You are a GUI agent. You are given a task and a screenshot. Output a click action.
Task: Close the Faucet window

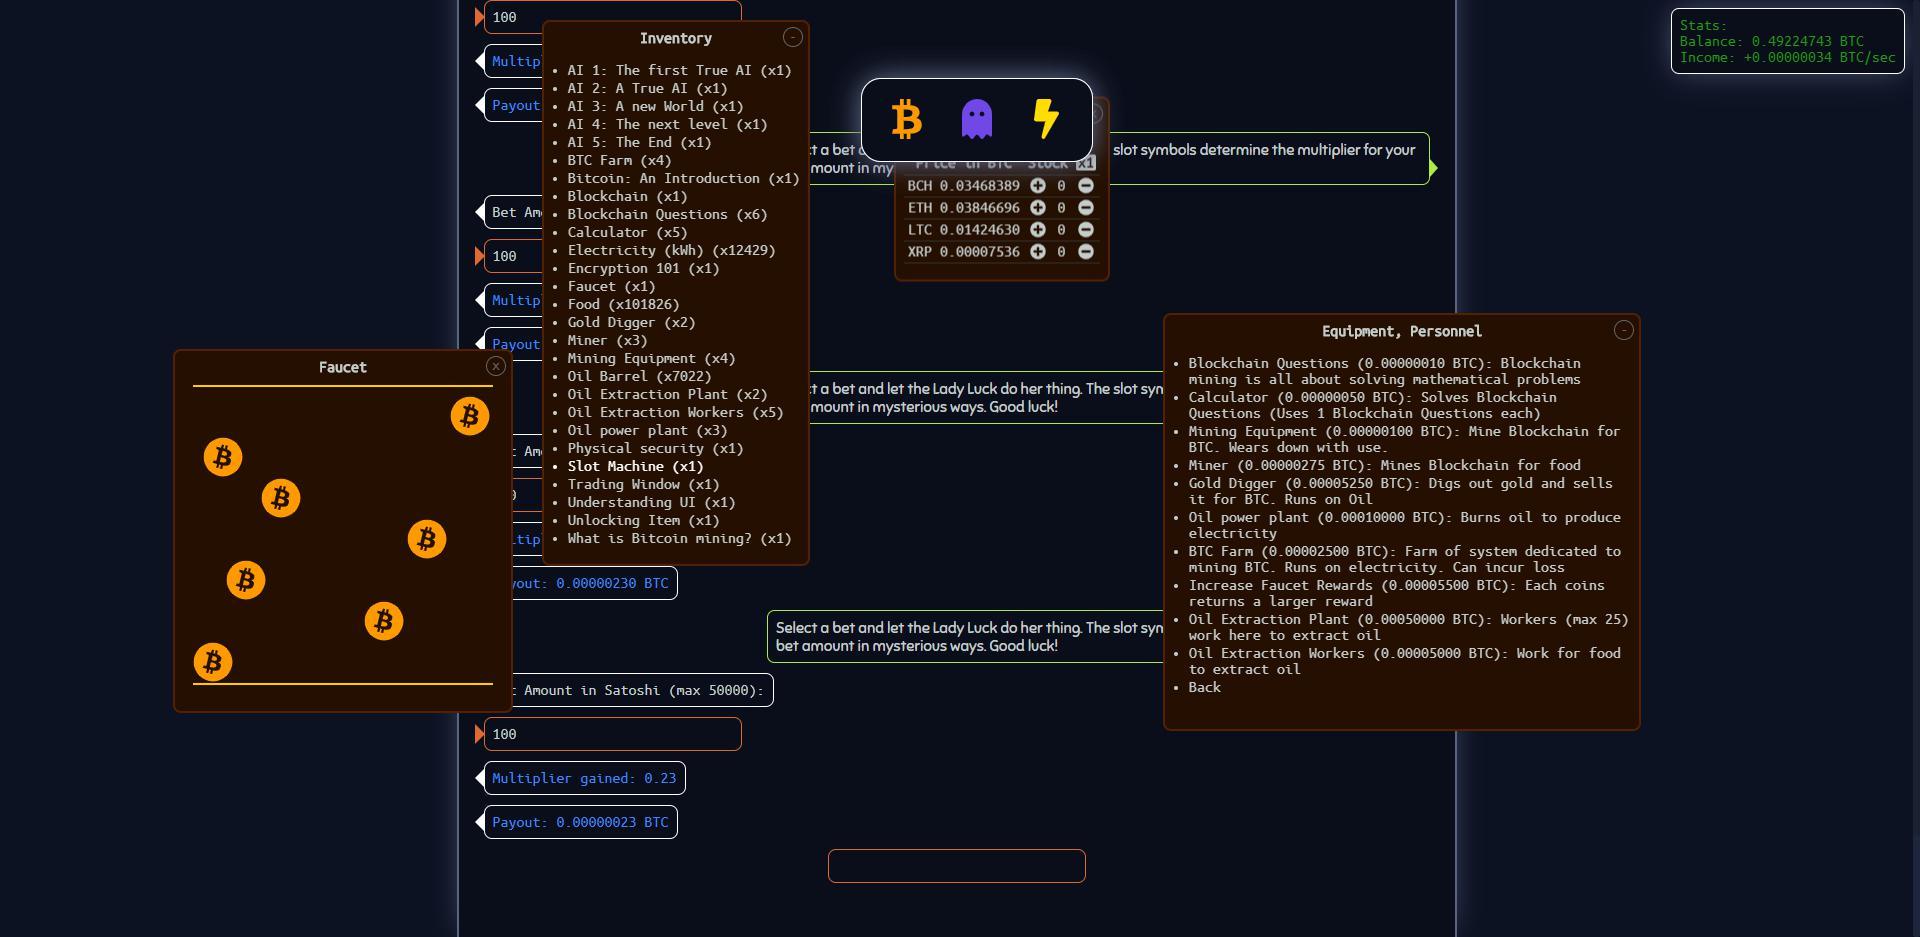[x=496, y=366]
